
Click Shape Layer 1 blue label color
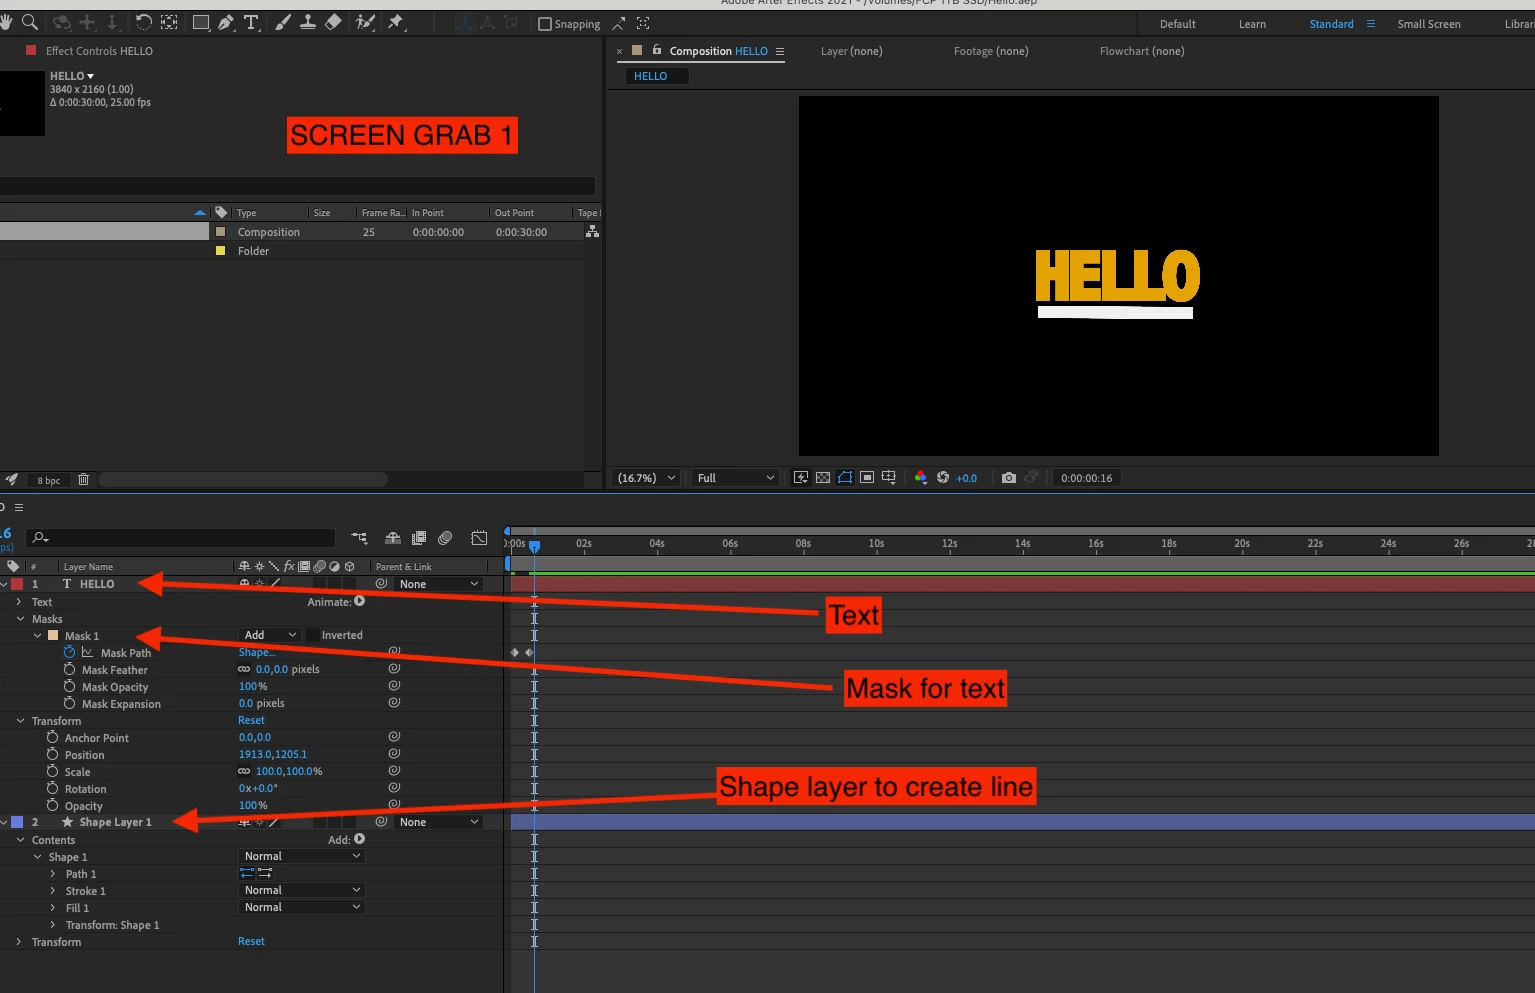(x=17, y=822)
